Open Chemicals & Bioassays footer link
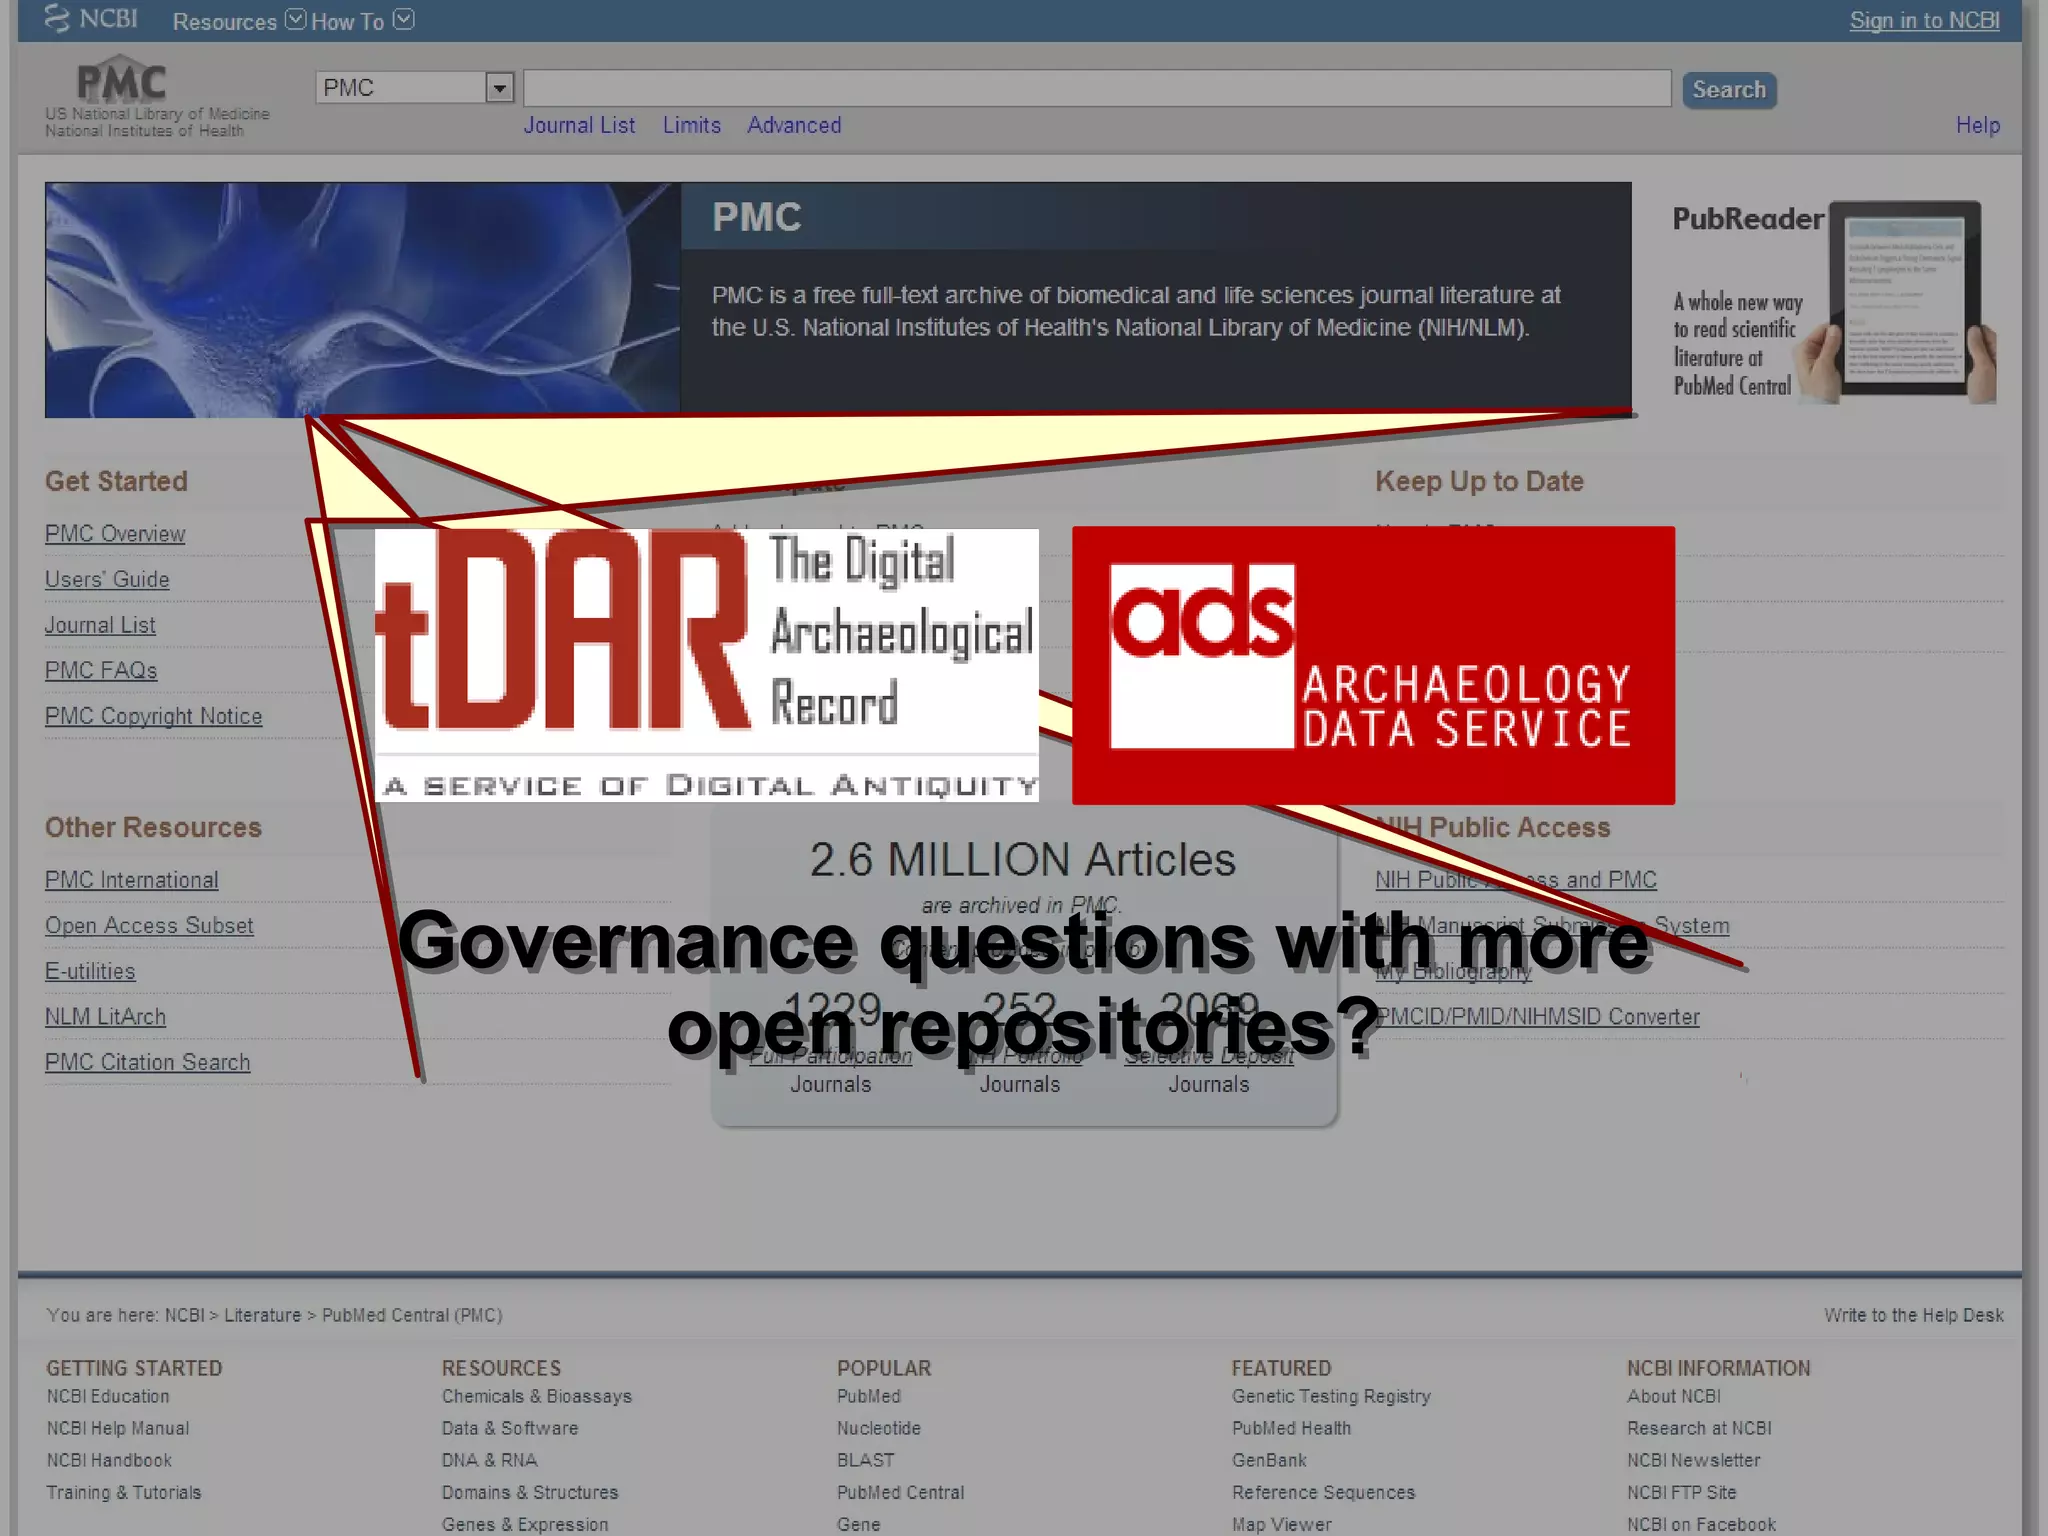The width and height of the screenshot is (2048, 1536). pyautogui.click(x=537, y=1396)
